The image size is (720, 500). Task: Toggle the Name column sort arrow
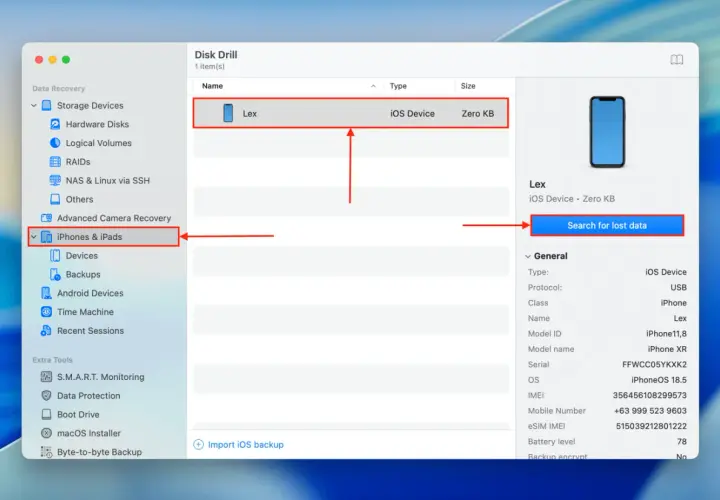[373, 86]
